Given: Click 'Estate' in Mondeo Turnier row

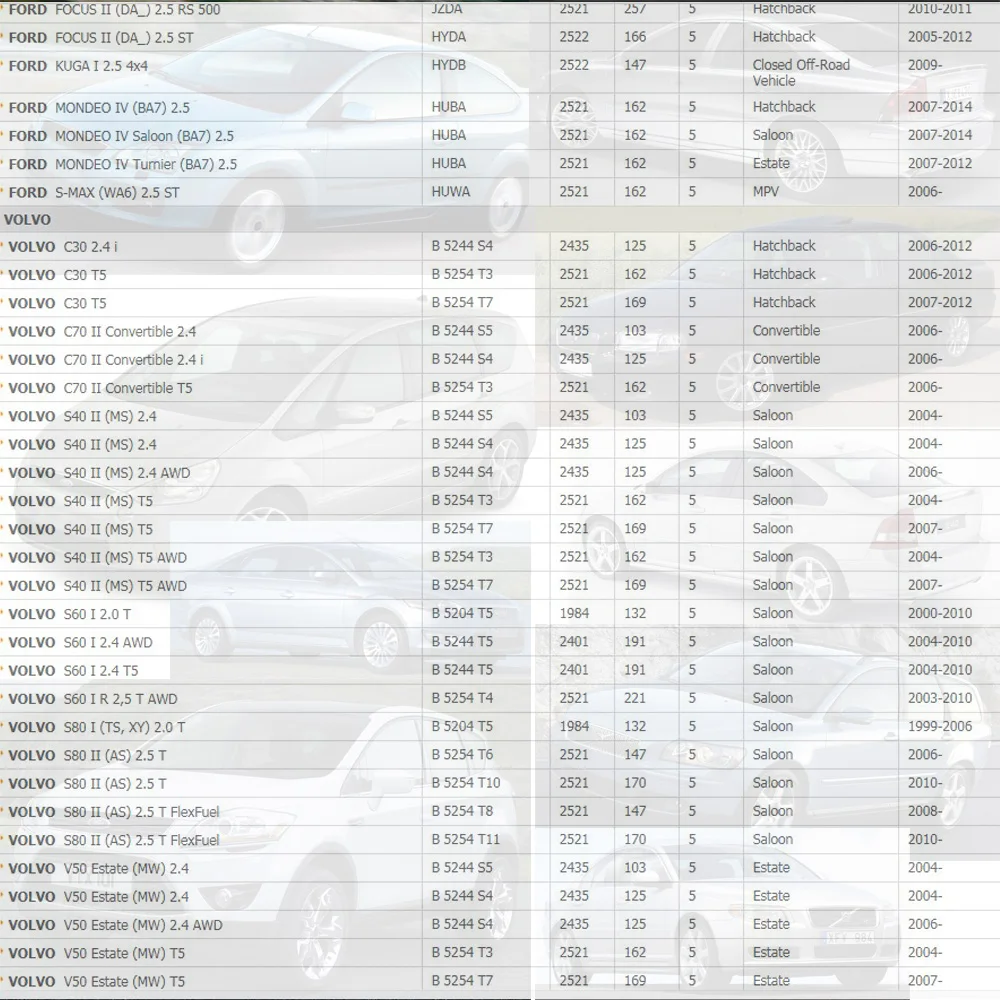Looking at the screenshot, I should coord(771,163).
